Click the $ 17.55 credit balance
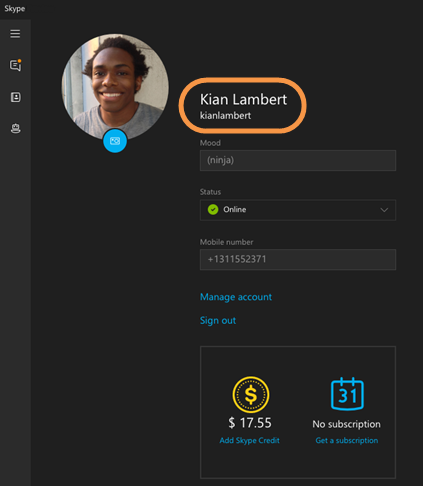This screenshot has height=486, width=423. coord(250,423)
